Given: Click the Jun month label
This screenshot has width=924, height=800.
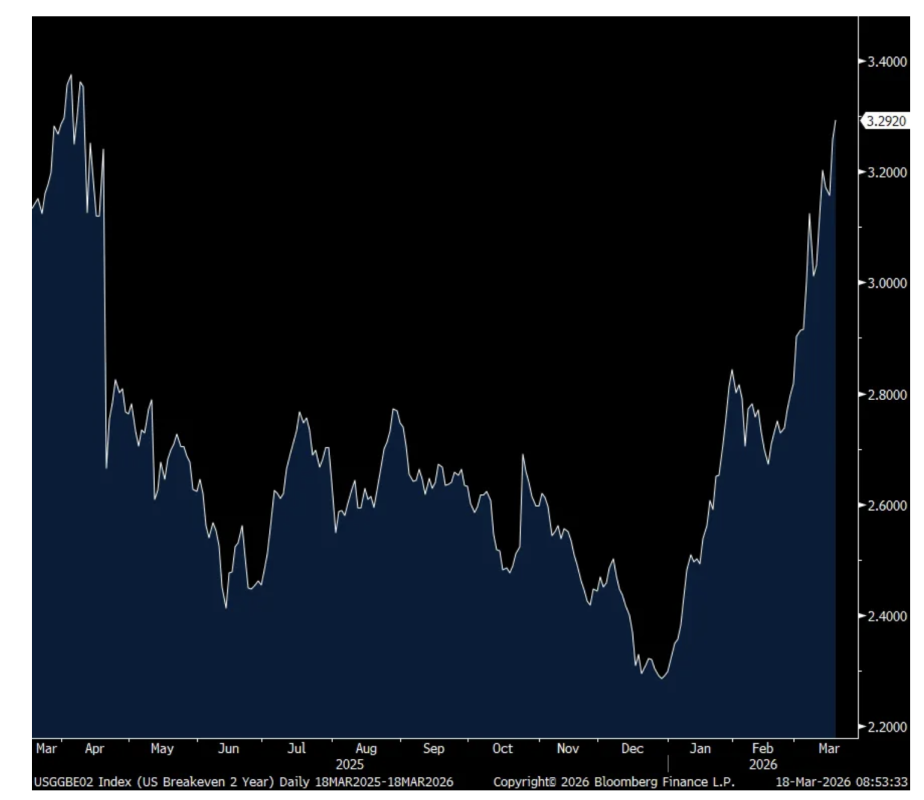Looking at the screenshot, I should [x=228, y=748].
